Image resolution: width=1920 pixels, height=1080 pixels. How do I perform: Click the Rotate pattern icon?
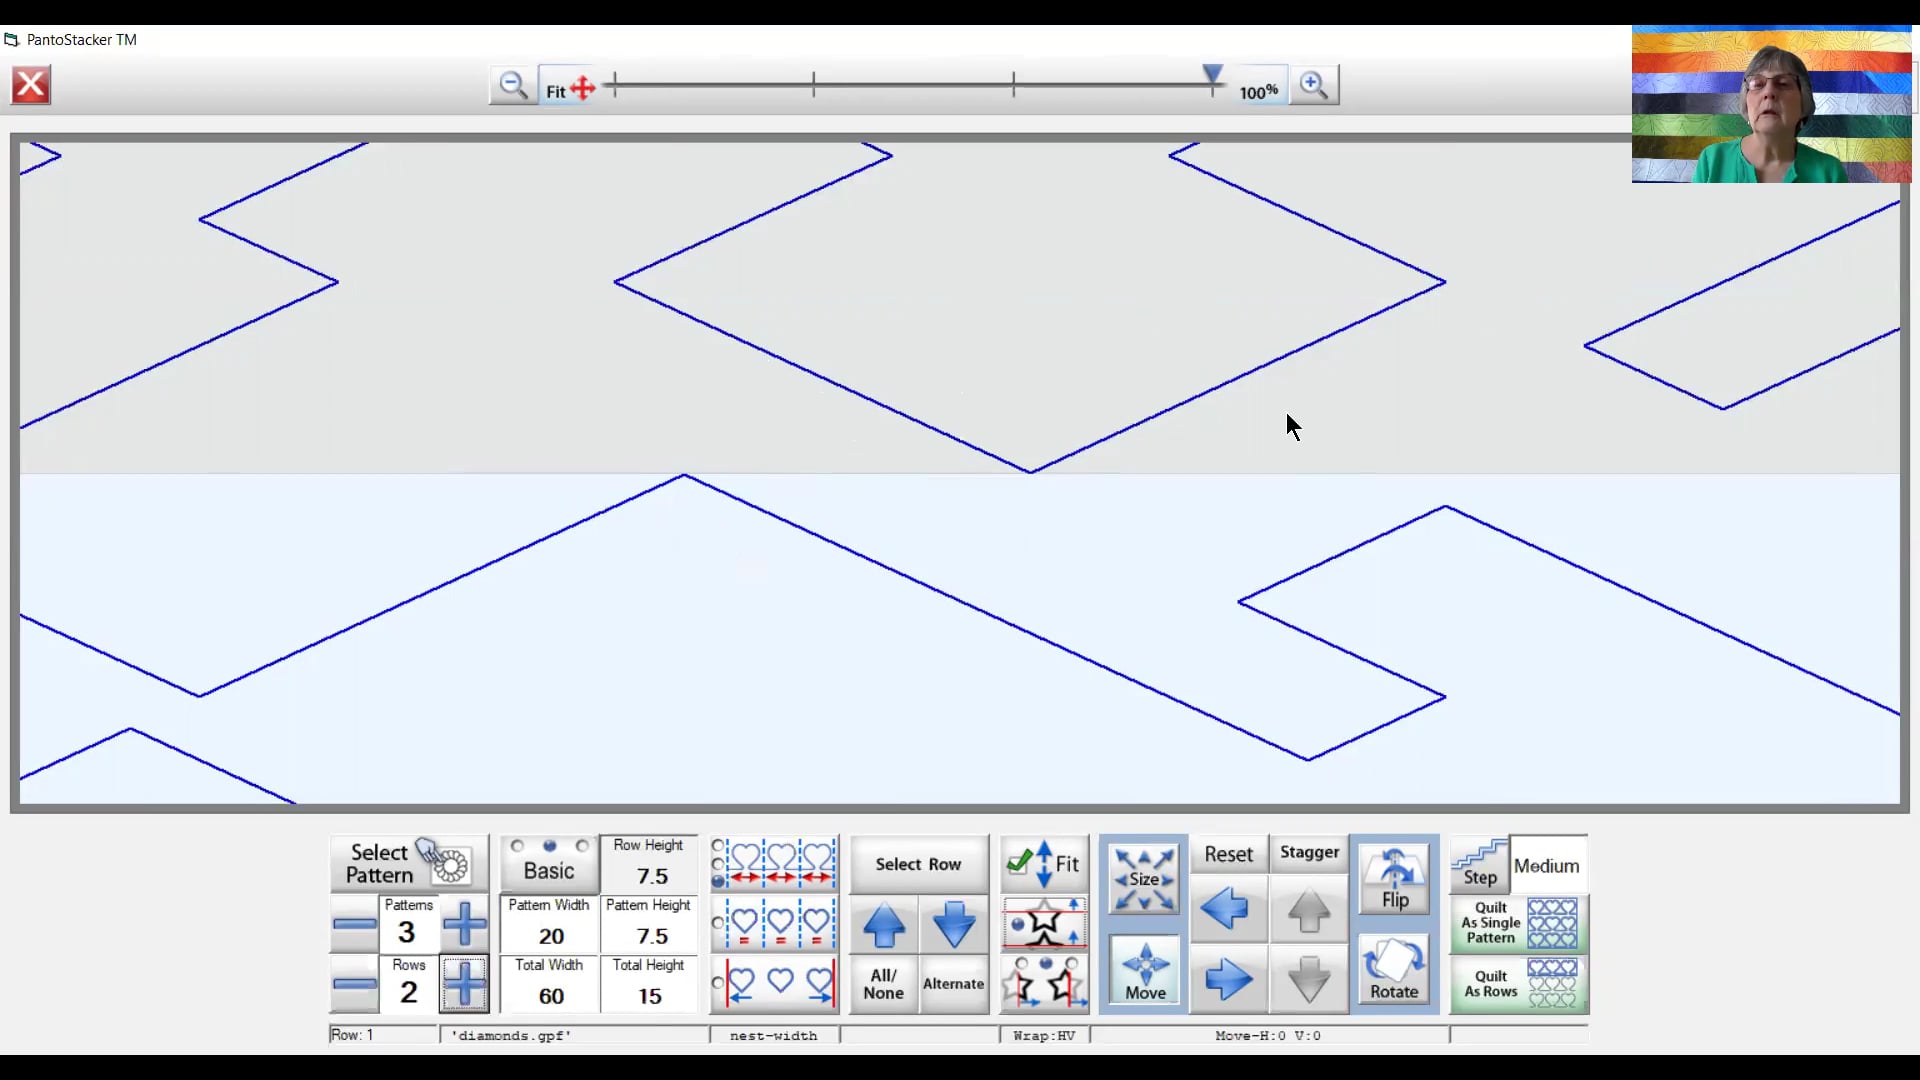click(1394, 970)
